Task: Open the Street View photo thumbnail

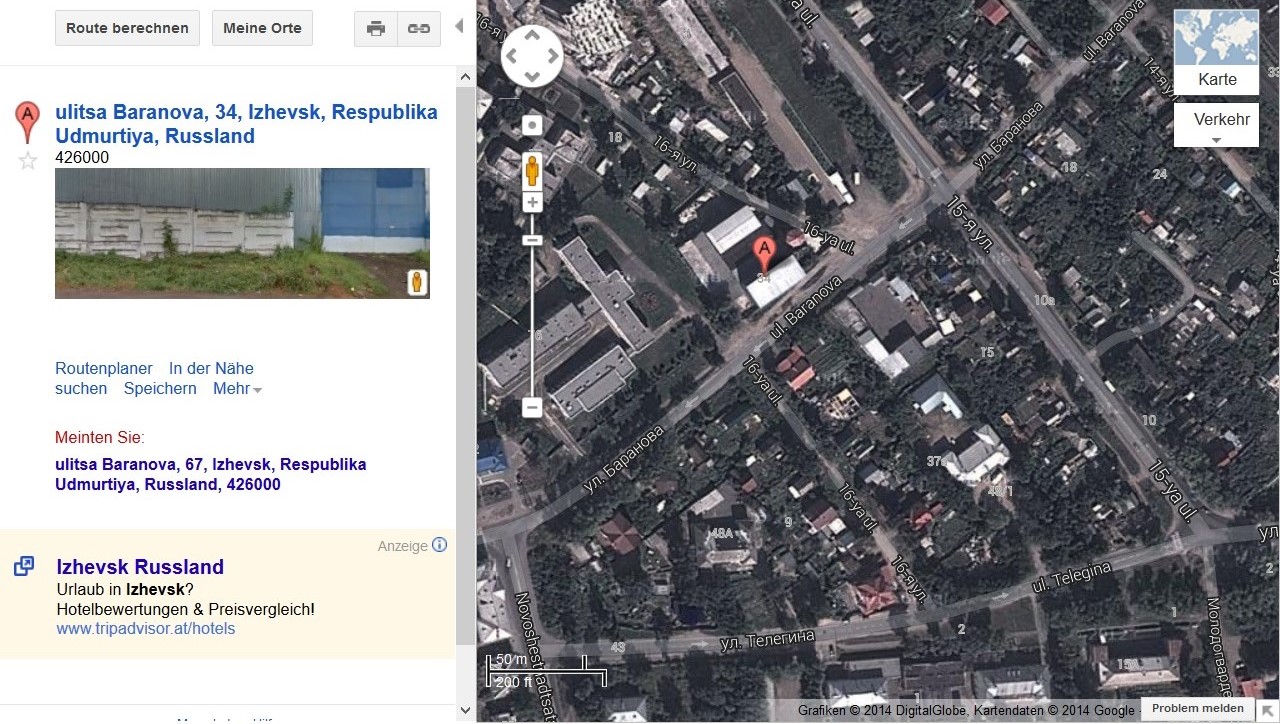Action: (x=242, y=233)
